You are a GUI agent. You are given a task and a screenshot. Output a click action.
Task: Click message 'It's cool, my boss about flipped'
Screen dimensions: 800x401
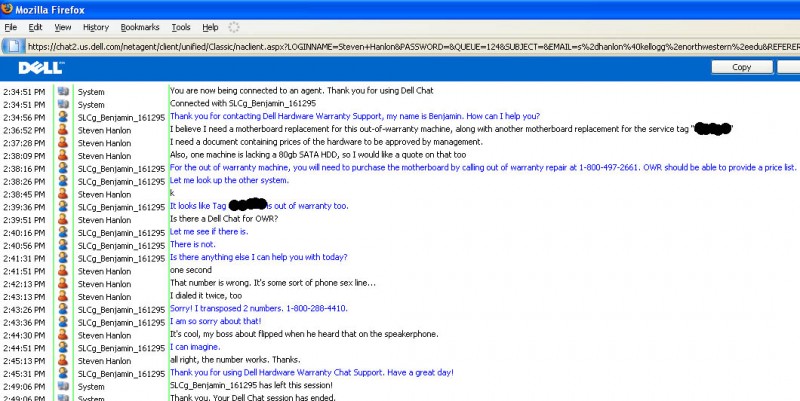coord(304,334)
